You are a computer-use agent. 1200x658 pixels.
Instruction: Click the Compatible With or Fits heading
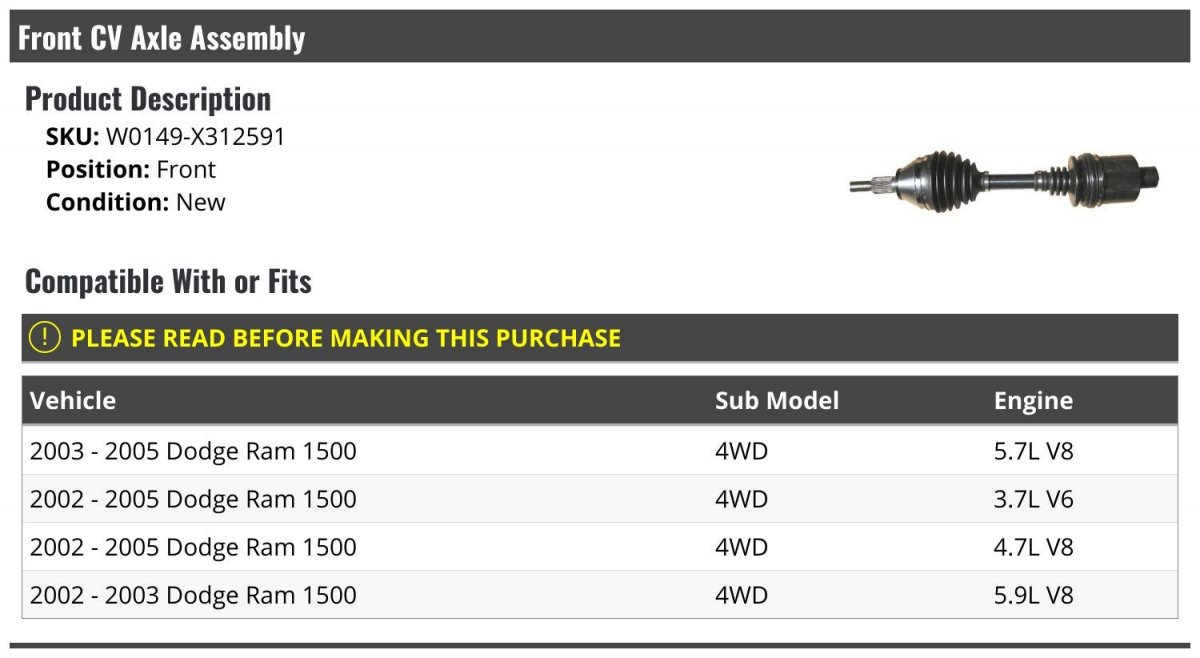[168, 281]
